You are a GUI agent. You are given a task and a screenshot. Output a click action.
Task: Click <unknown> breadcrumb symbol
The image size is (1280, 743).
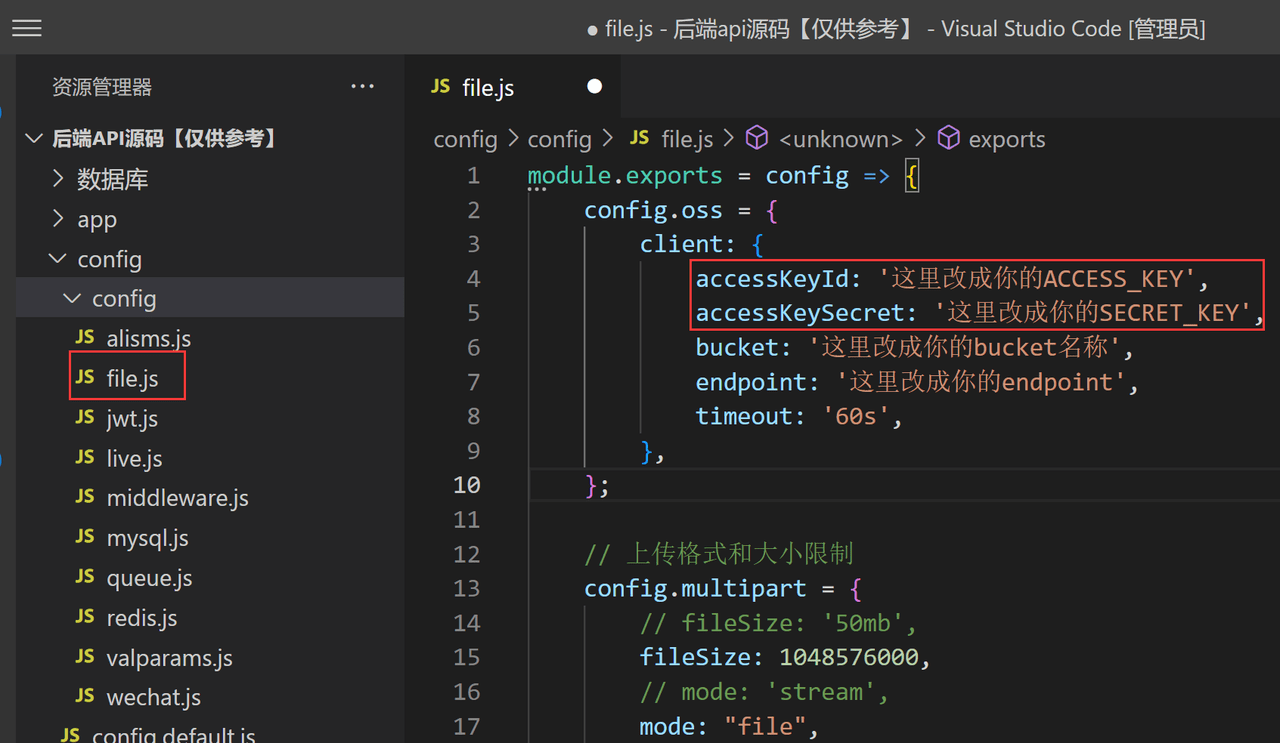point(840,139)
